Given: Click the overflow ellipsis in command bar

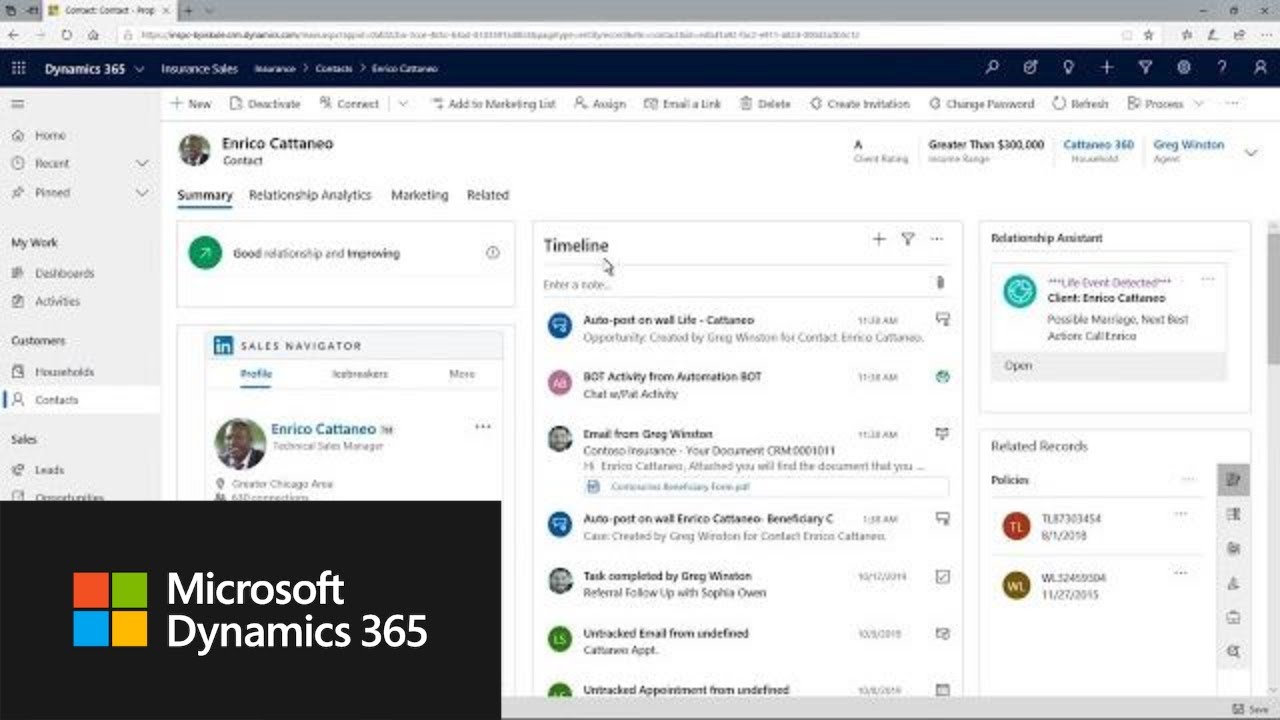Looking at the screenshot, I should [x=1232, y=103].
